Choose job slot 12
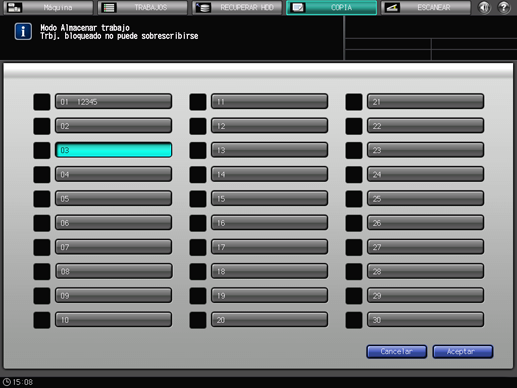517x388 pixels. (x=269, y=126)
